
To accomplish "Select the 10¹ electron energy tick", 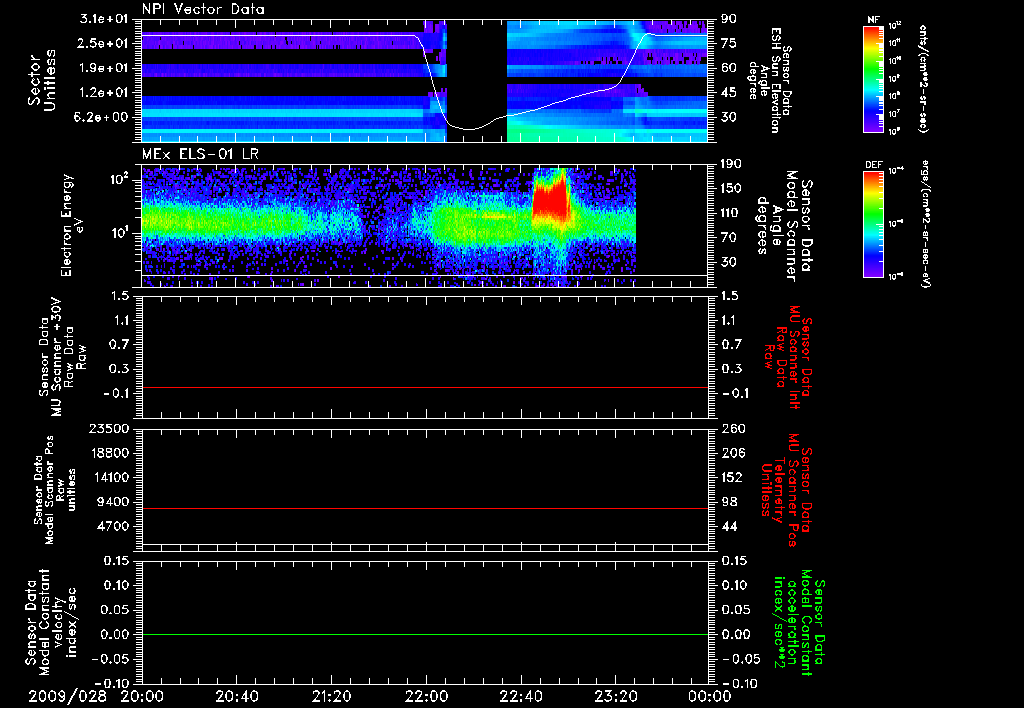I will click(x=121, y=233).
